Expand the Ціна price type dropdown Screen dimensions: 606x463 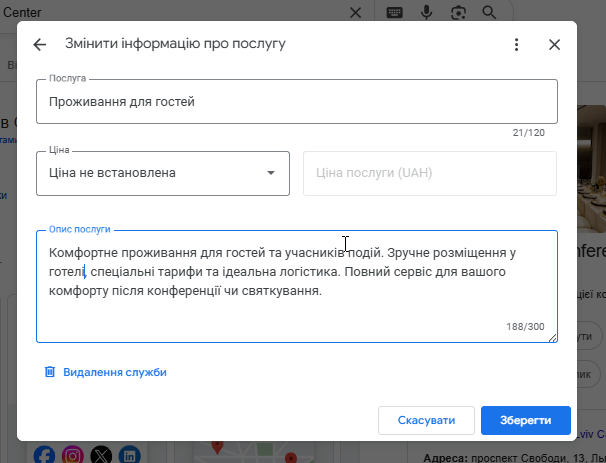(163, 173)
